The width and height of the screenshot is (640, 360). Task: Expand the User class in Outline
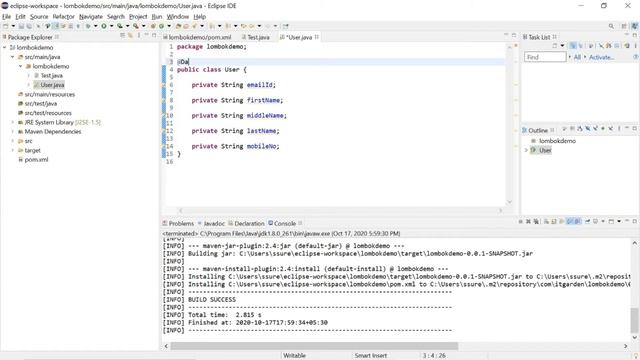click(526, 150)
